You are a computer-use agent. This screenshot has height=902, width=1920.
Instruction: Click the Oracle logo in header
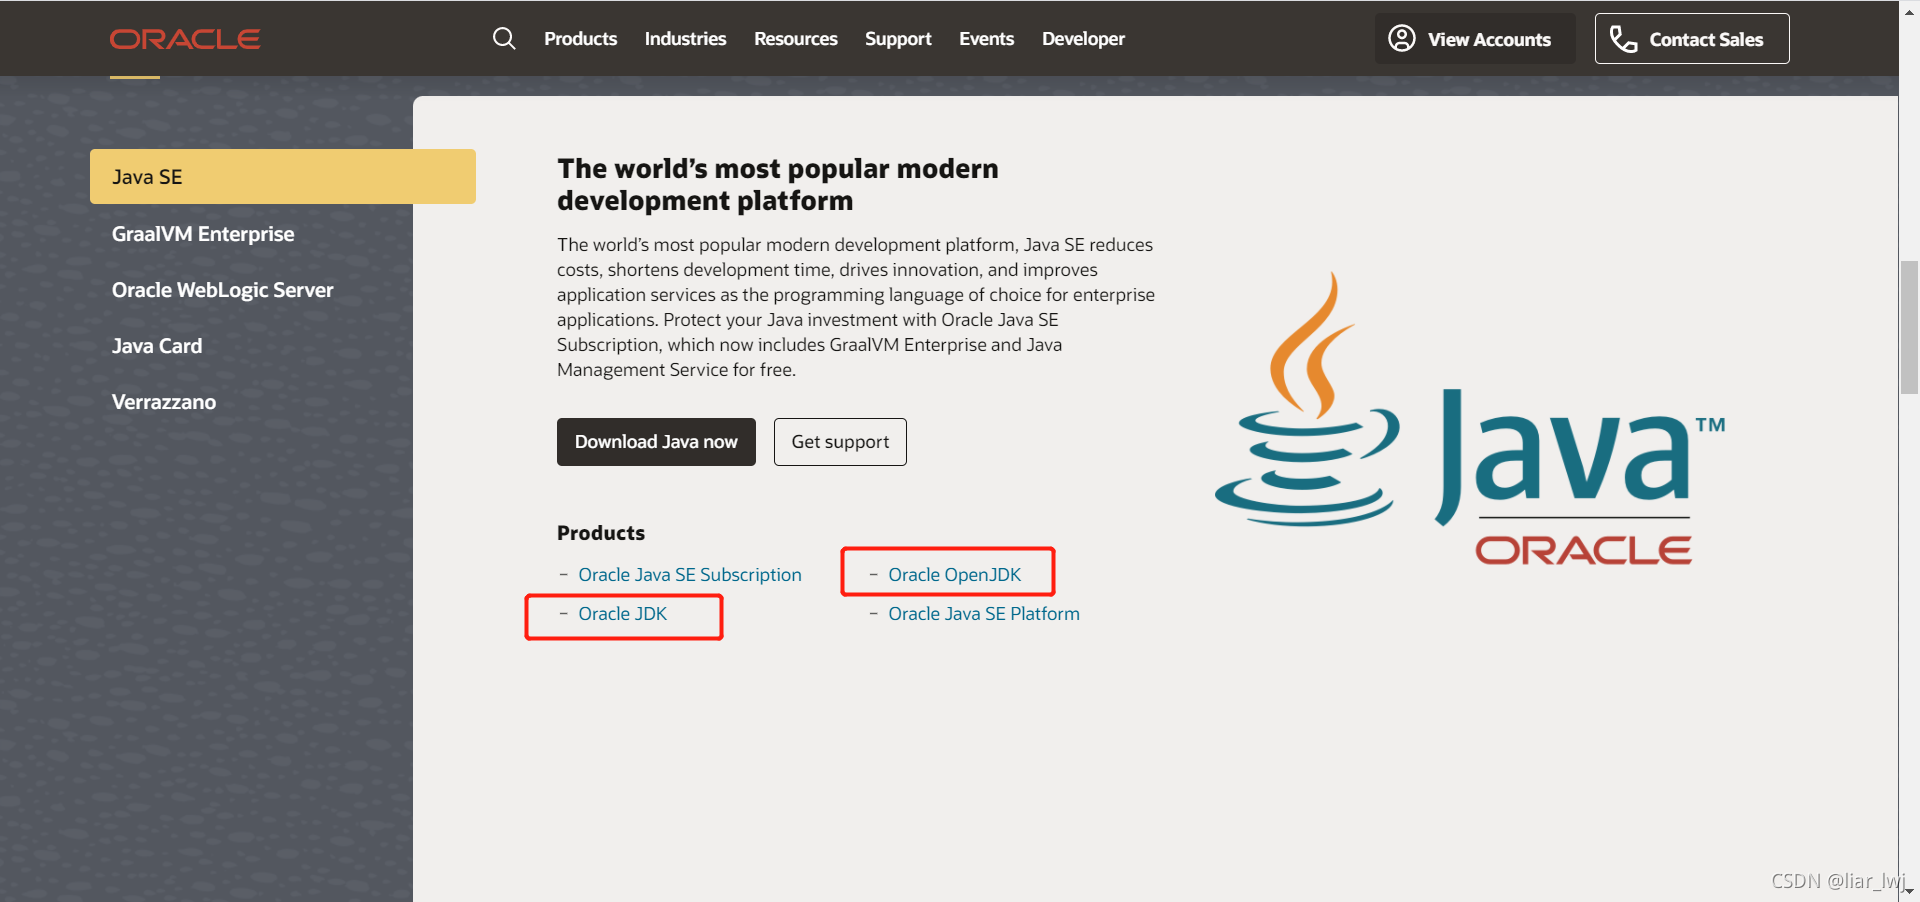click(185, 39)
